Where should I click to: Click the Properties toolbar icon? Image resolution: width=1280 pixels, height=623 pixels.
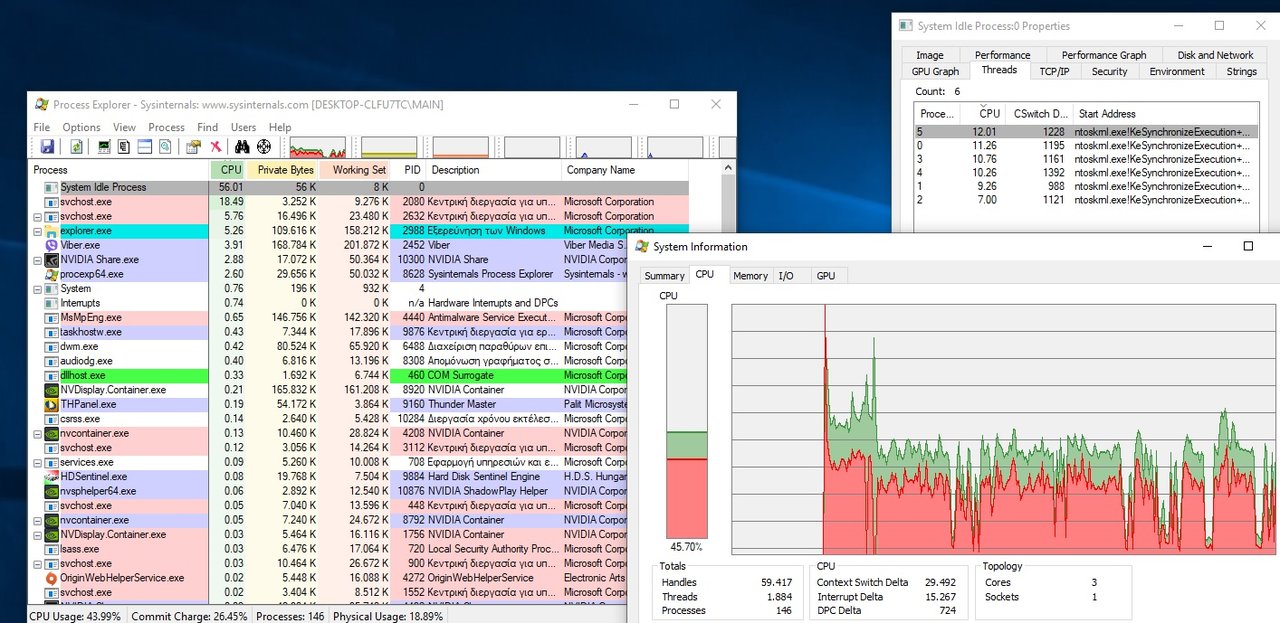[194, 147]
